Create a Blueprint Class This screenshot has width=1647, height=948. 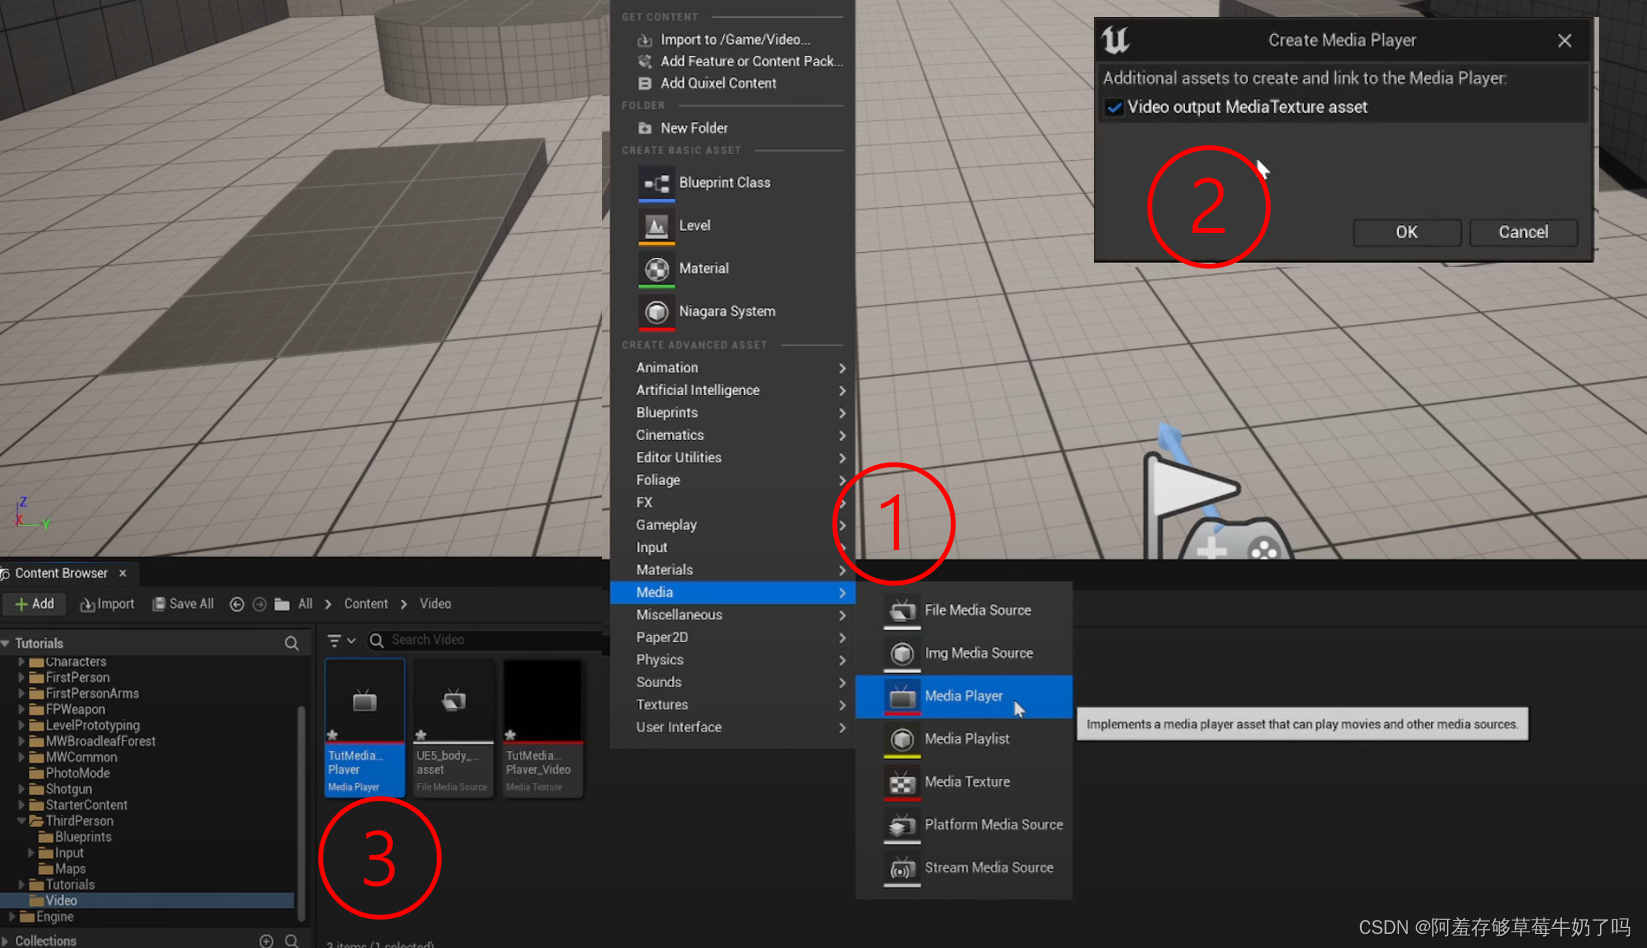tap(725, 182)
